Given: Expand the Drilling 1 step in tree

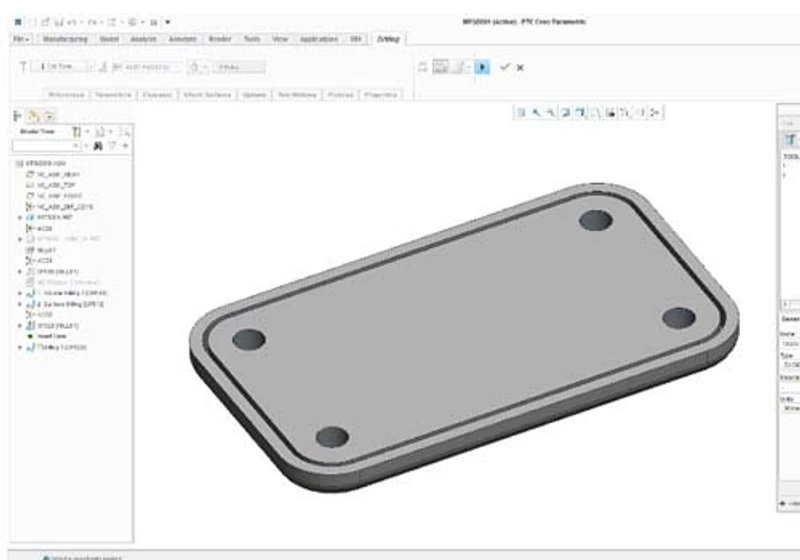Looking at the screenshot, I should 20,347.
